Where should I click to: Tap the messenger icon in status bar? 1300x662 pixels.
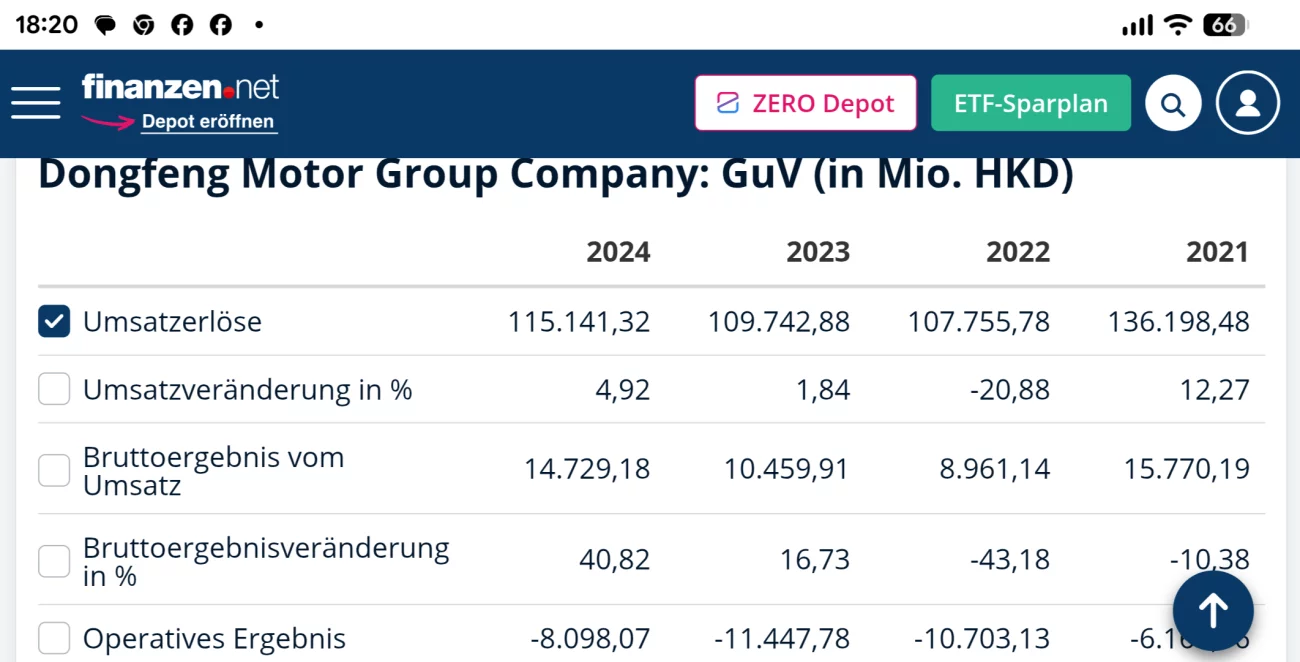105,25
